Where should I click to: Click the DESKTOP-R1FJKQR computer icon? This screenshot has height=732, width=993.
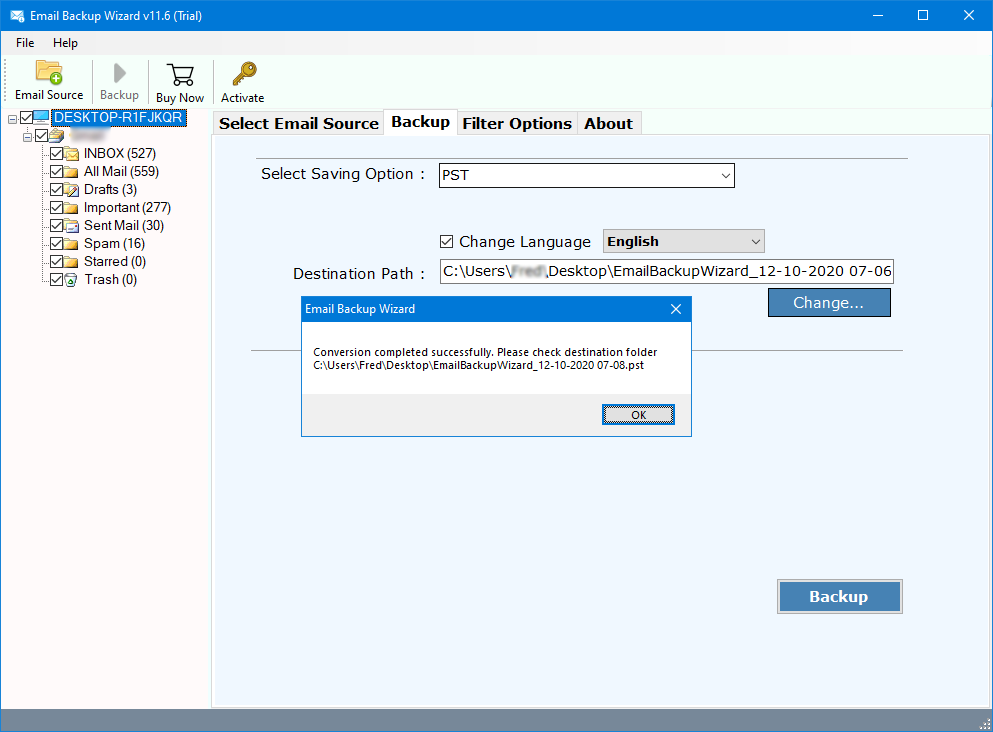click(x=41, y=117)
